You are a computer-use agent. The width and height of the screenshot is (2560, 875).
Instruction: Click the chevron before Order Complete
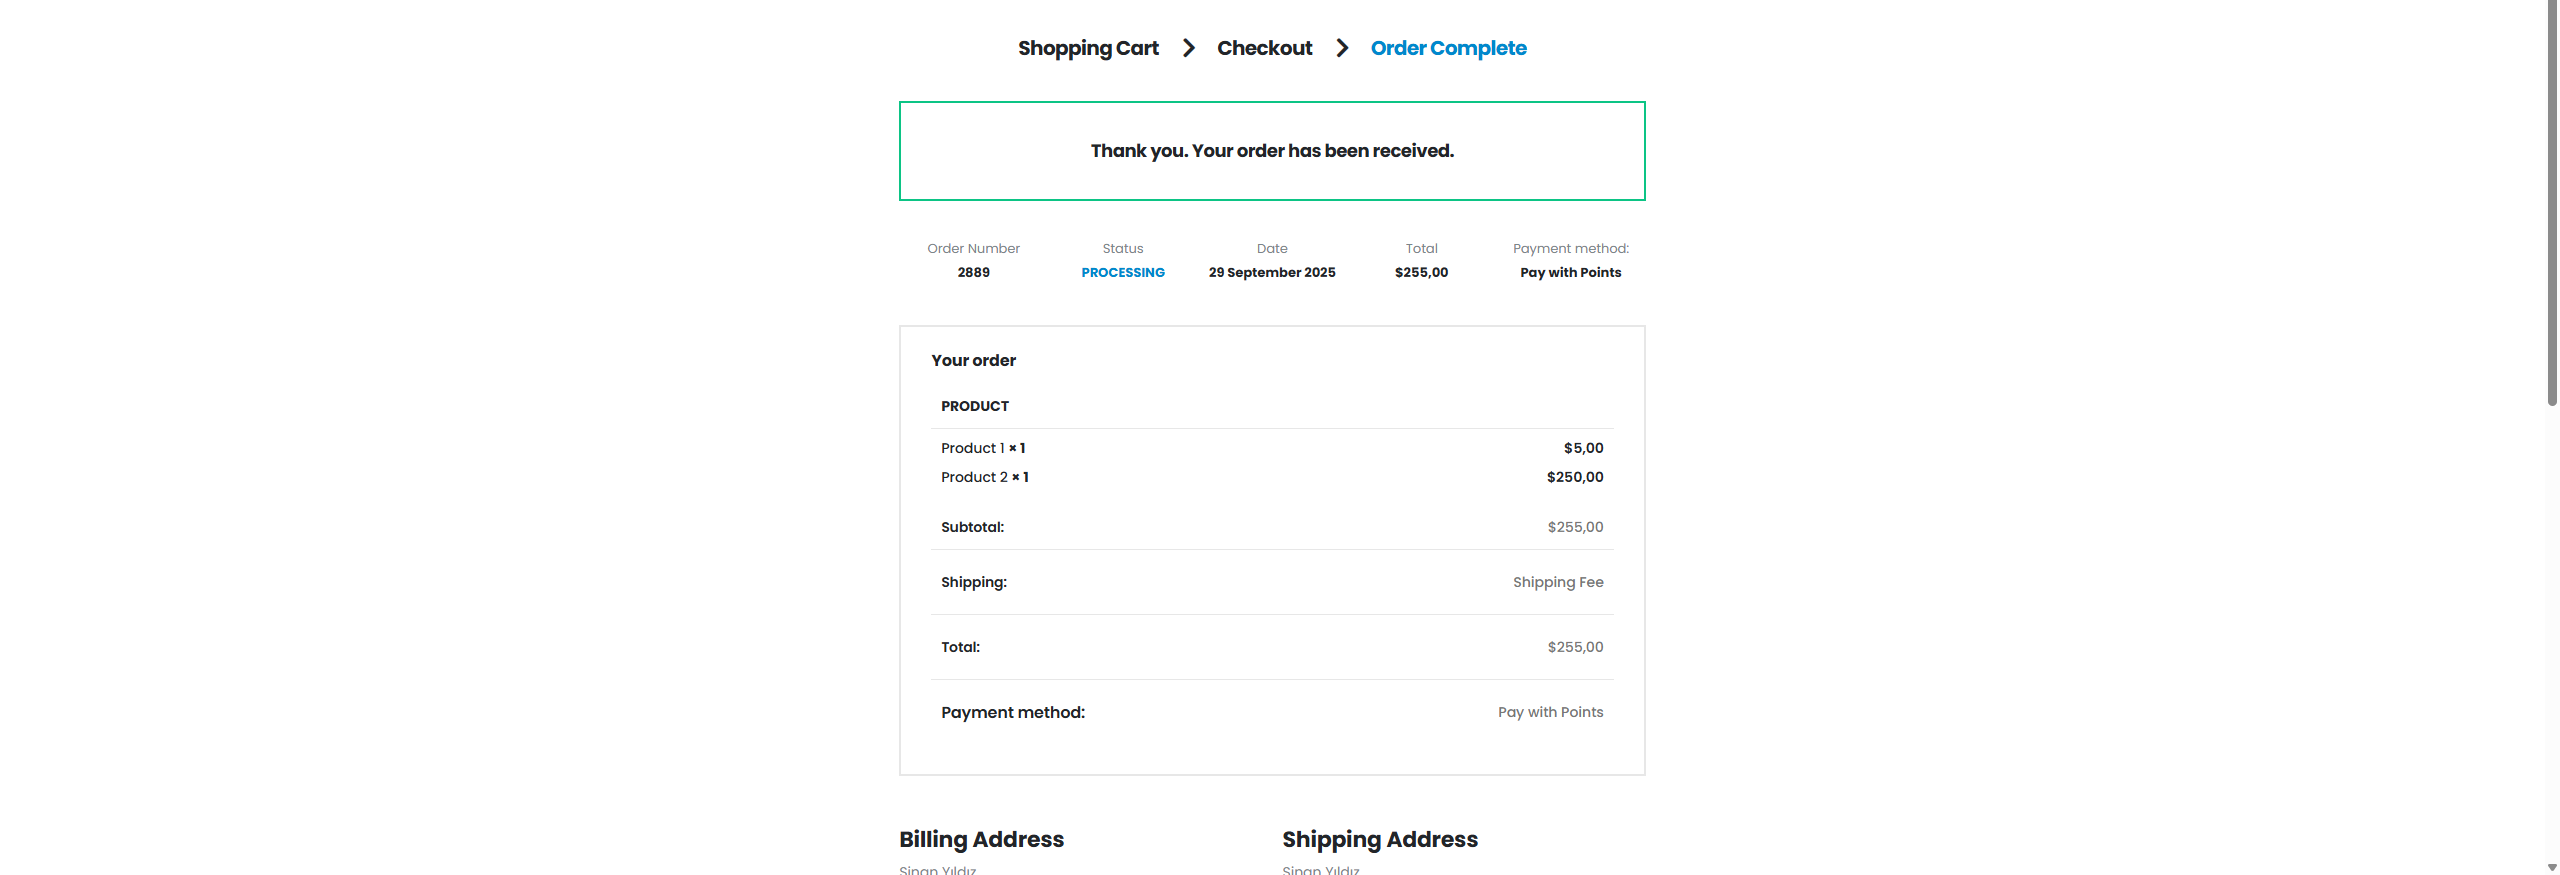coord(1342,47)
